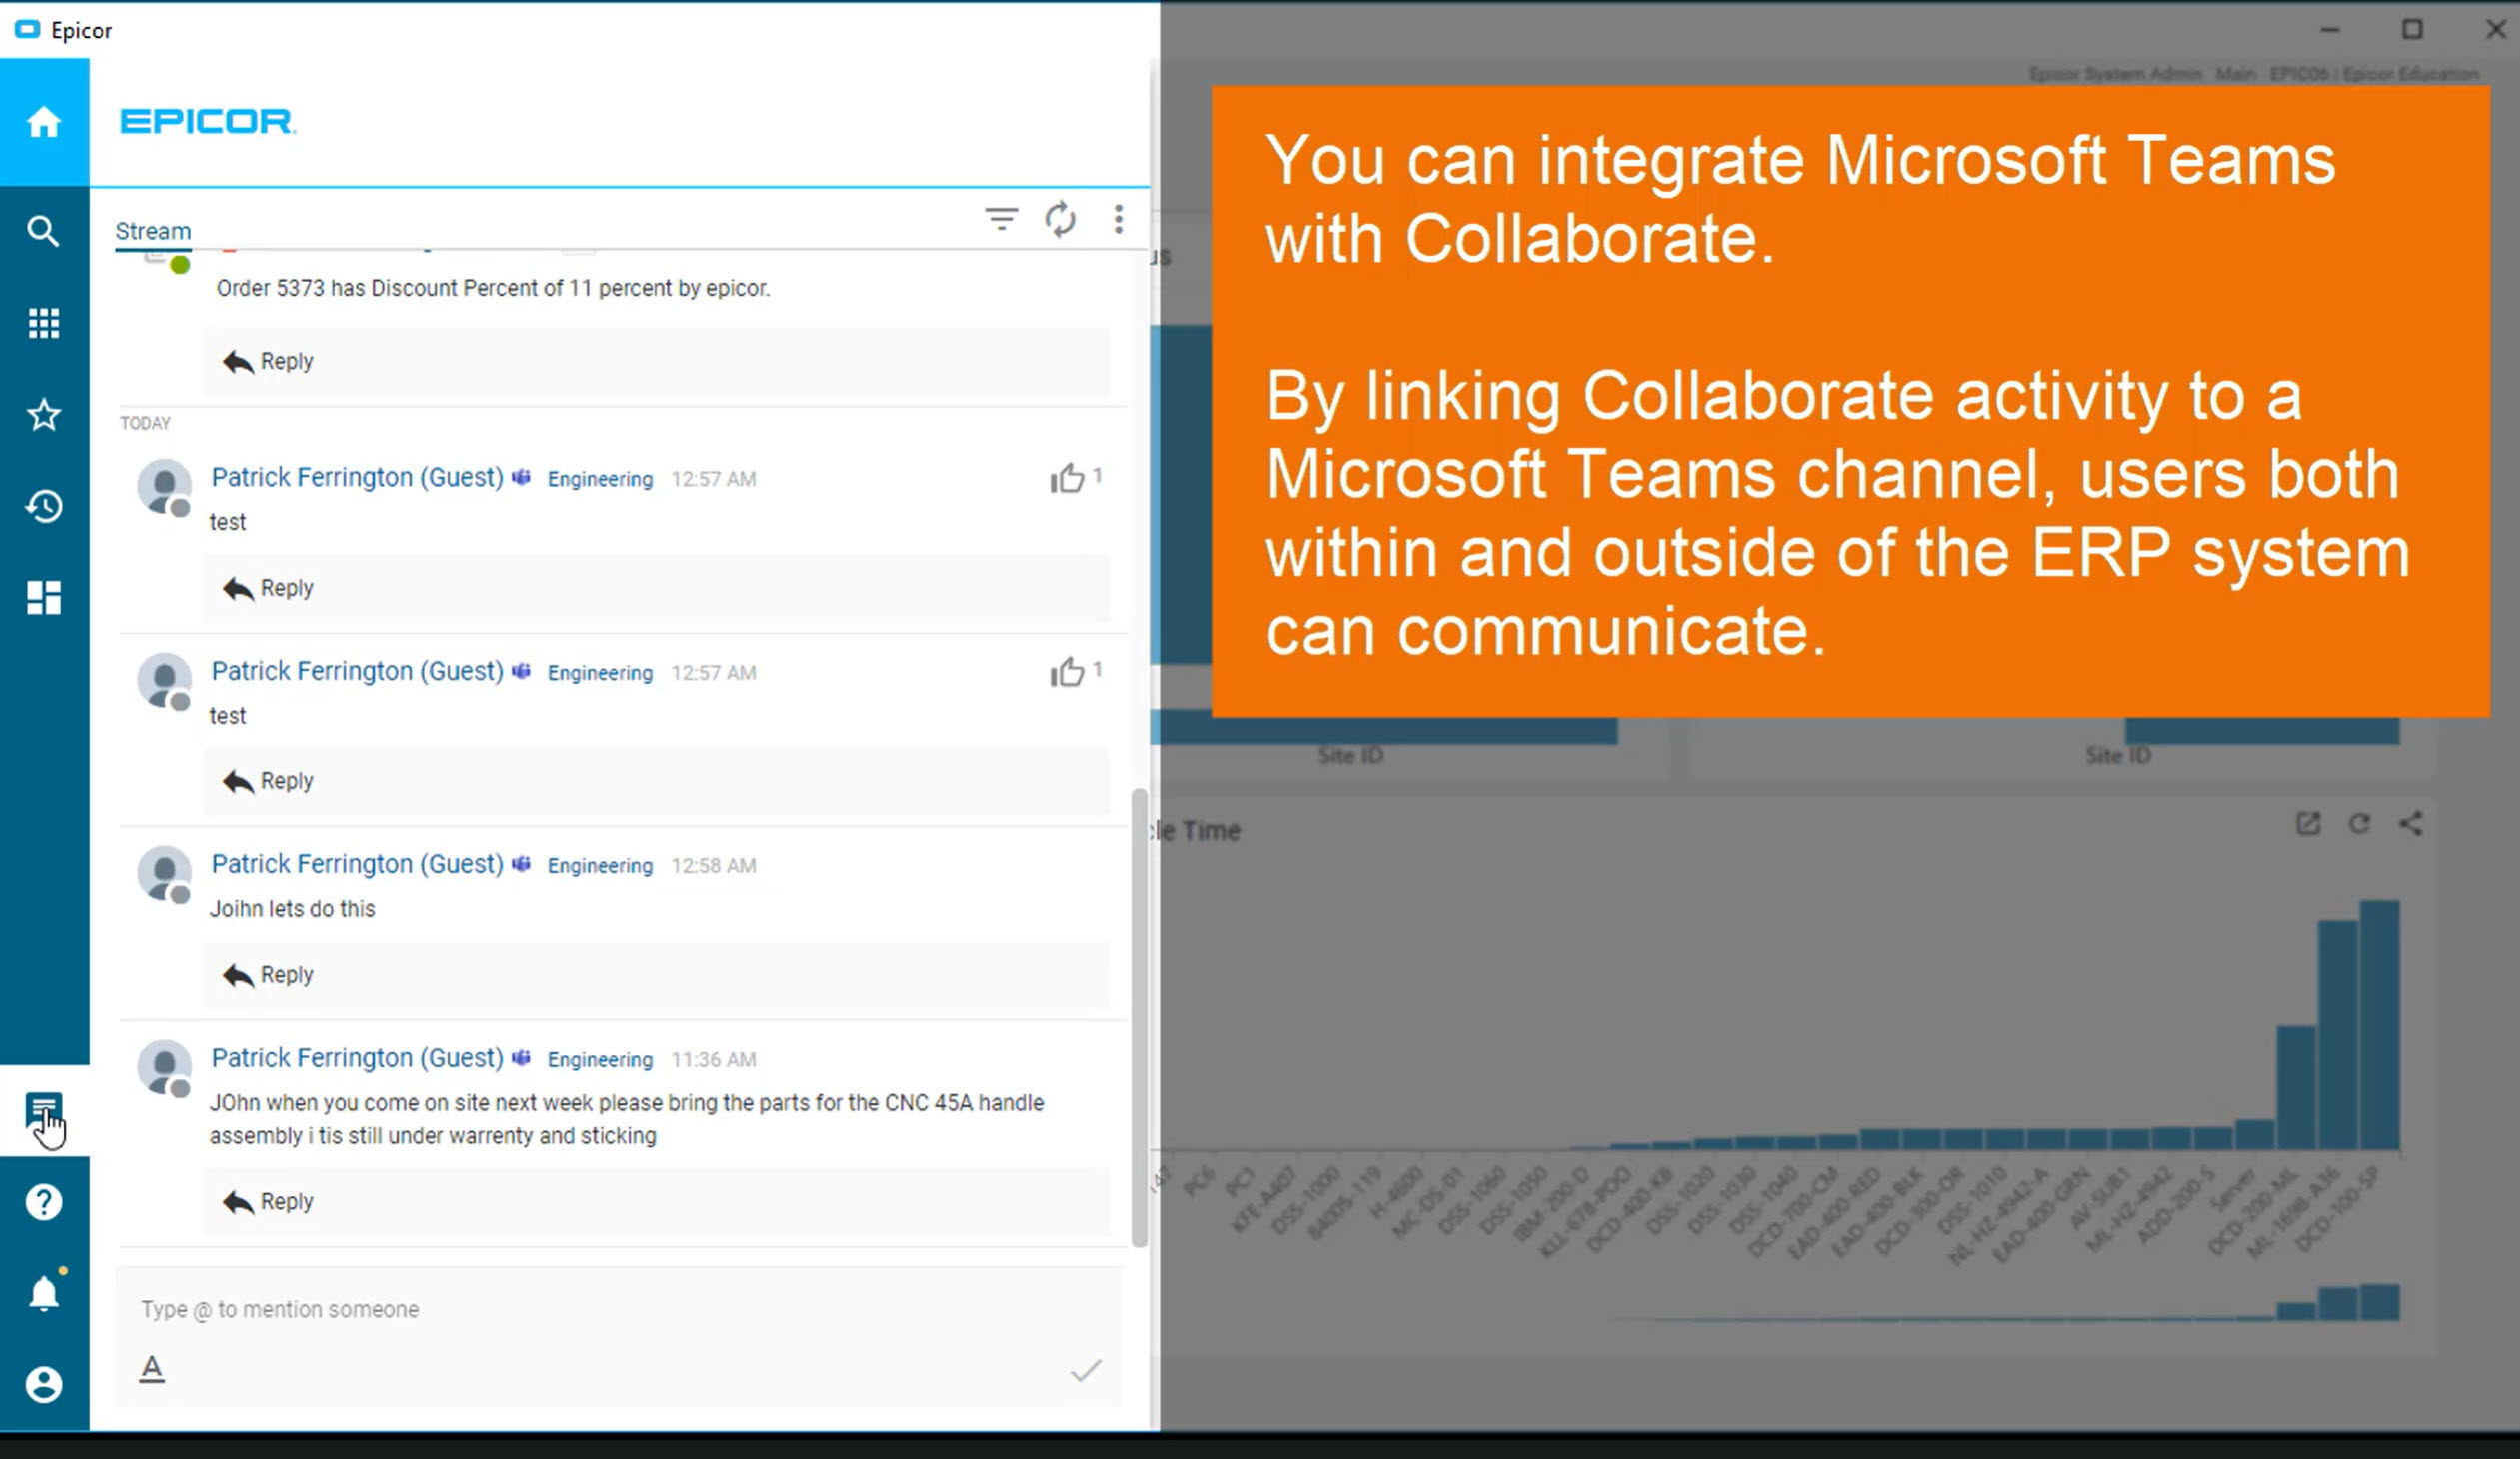The height and width of the screenshot is (1459, 2520).
Task: Open the Favorites star icon
Action: point(44,414)
